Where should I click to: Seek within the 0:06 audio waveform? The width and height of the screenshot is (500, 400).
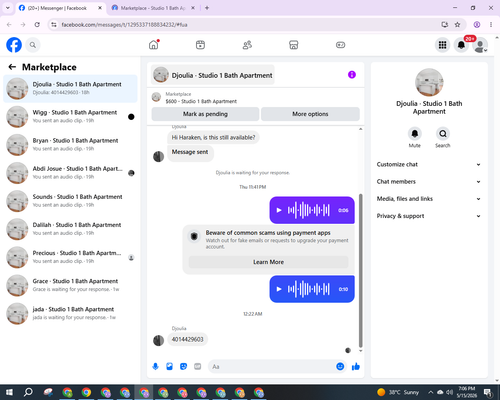[x=309, y=210]
